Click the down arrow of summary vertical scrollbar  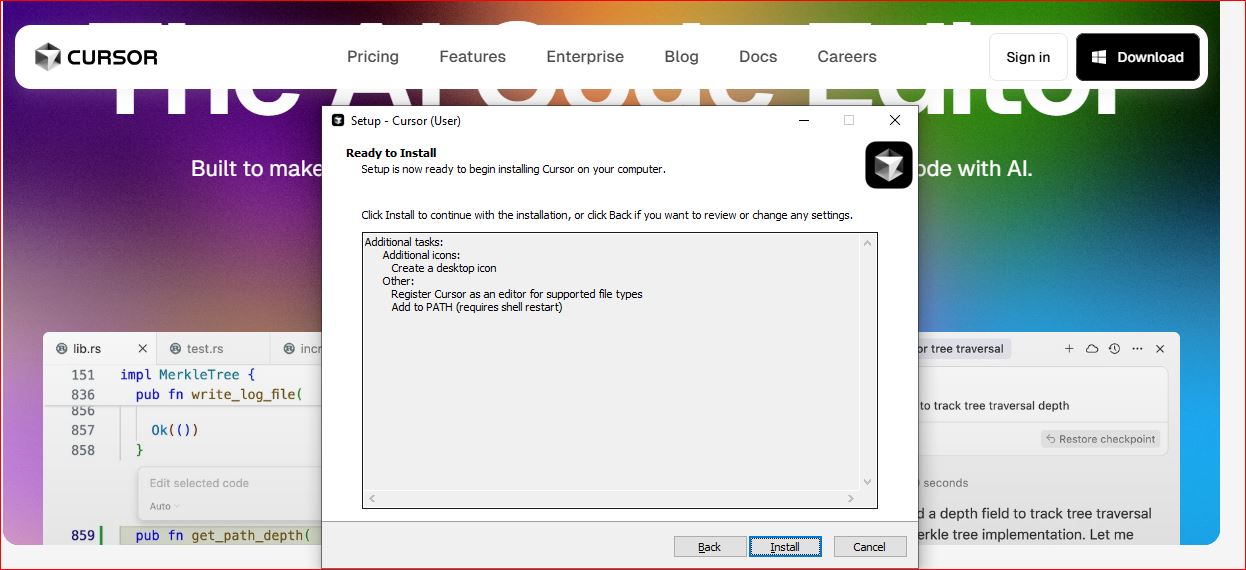867,481
